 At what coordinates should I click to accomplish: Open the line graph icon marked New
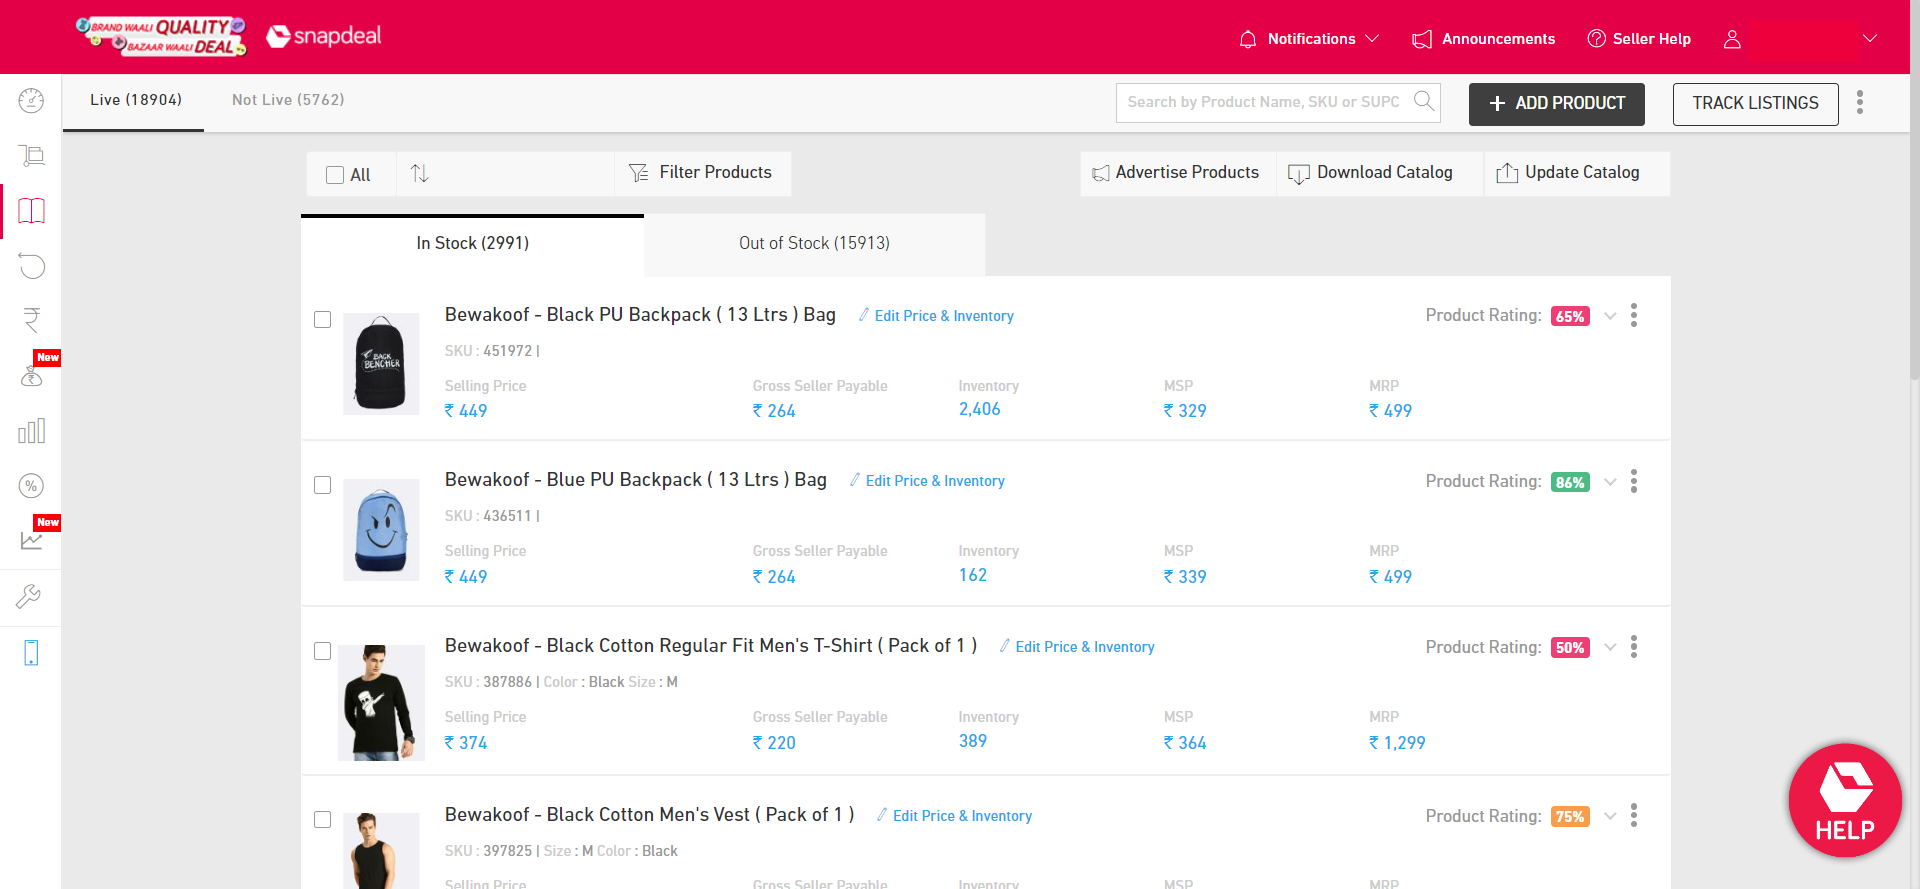coord(31,541)
